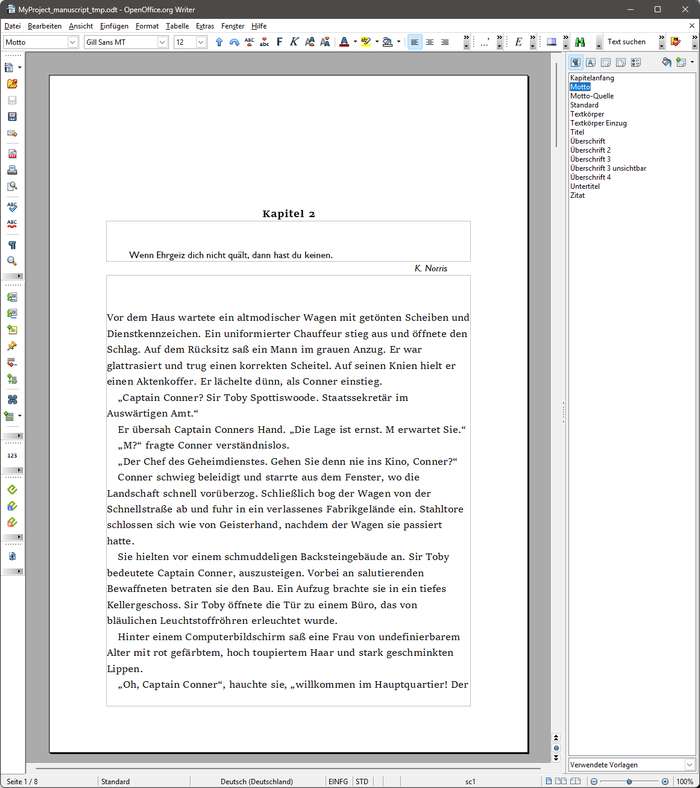This screenshot has width=700, height=788.
Task: Open the background color dropdown arrow
Action: 398,42
